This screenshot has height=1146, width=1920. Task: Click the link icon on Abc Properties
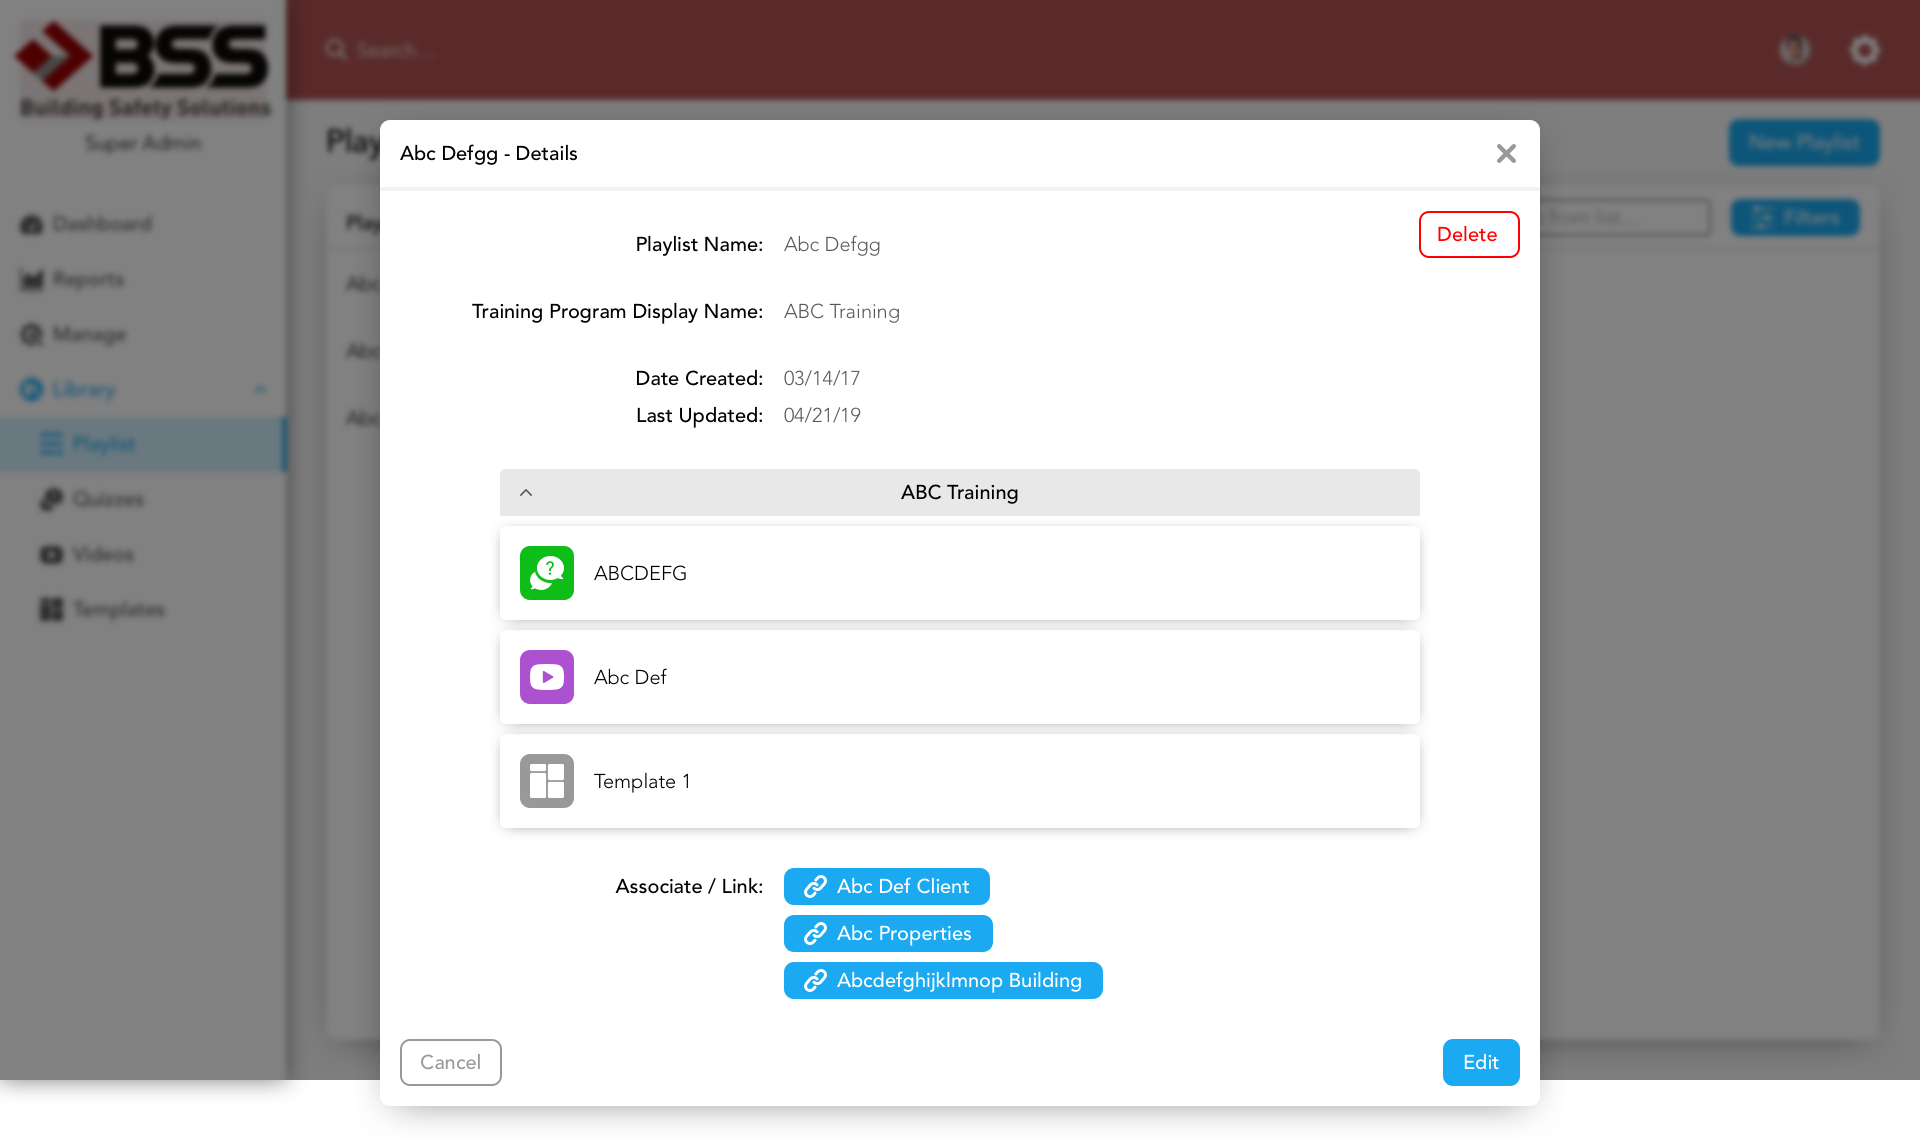[x=815, y=934]
